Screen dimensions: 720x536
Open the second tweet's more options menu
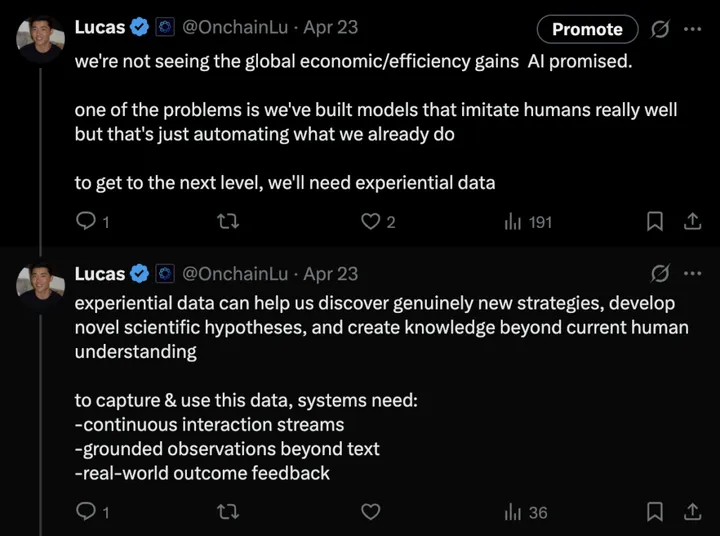point(692,273)
